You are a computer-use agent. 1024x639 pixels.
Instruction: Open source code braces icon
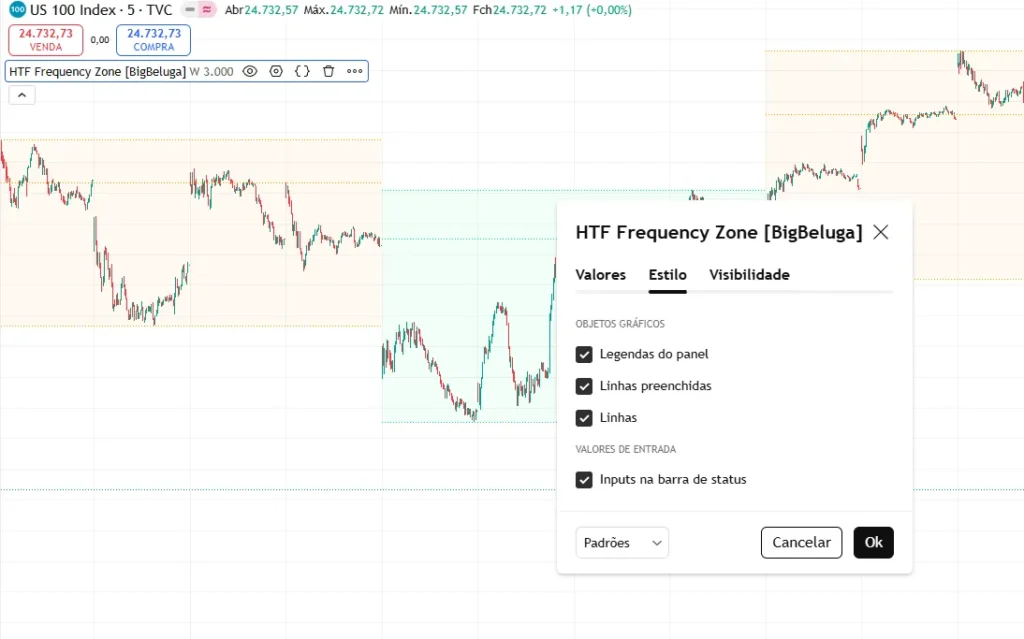point(302,71)
